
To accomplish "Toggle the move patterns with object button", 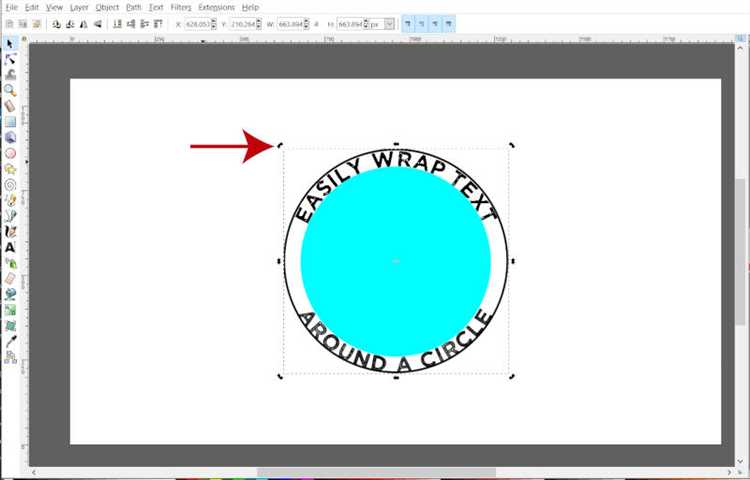I will pos(448,24).
